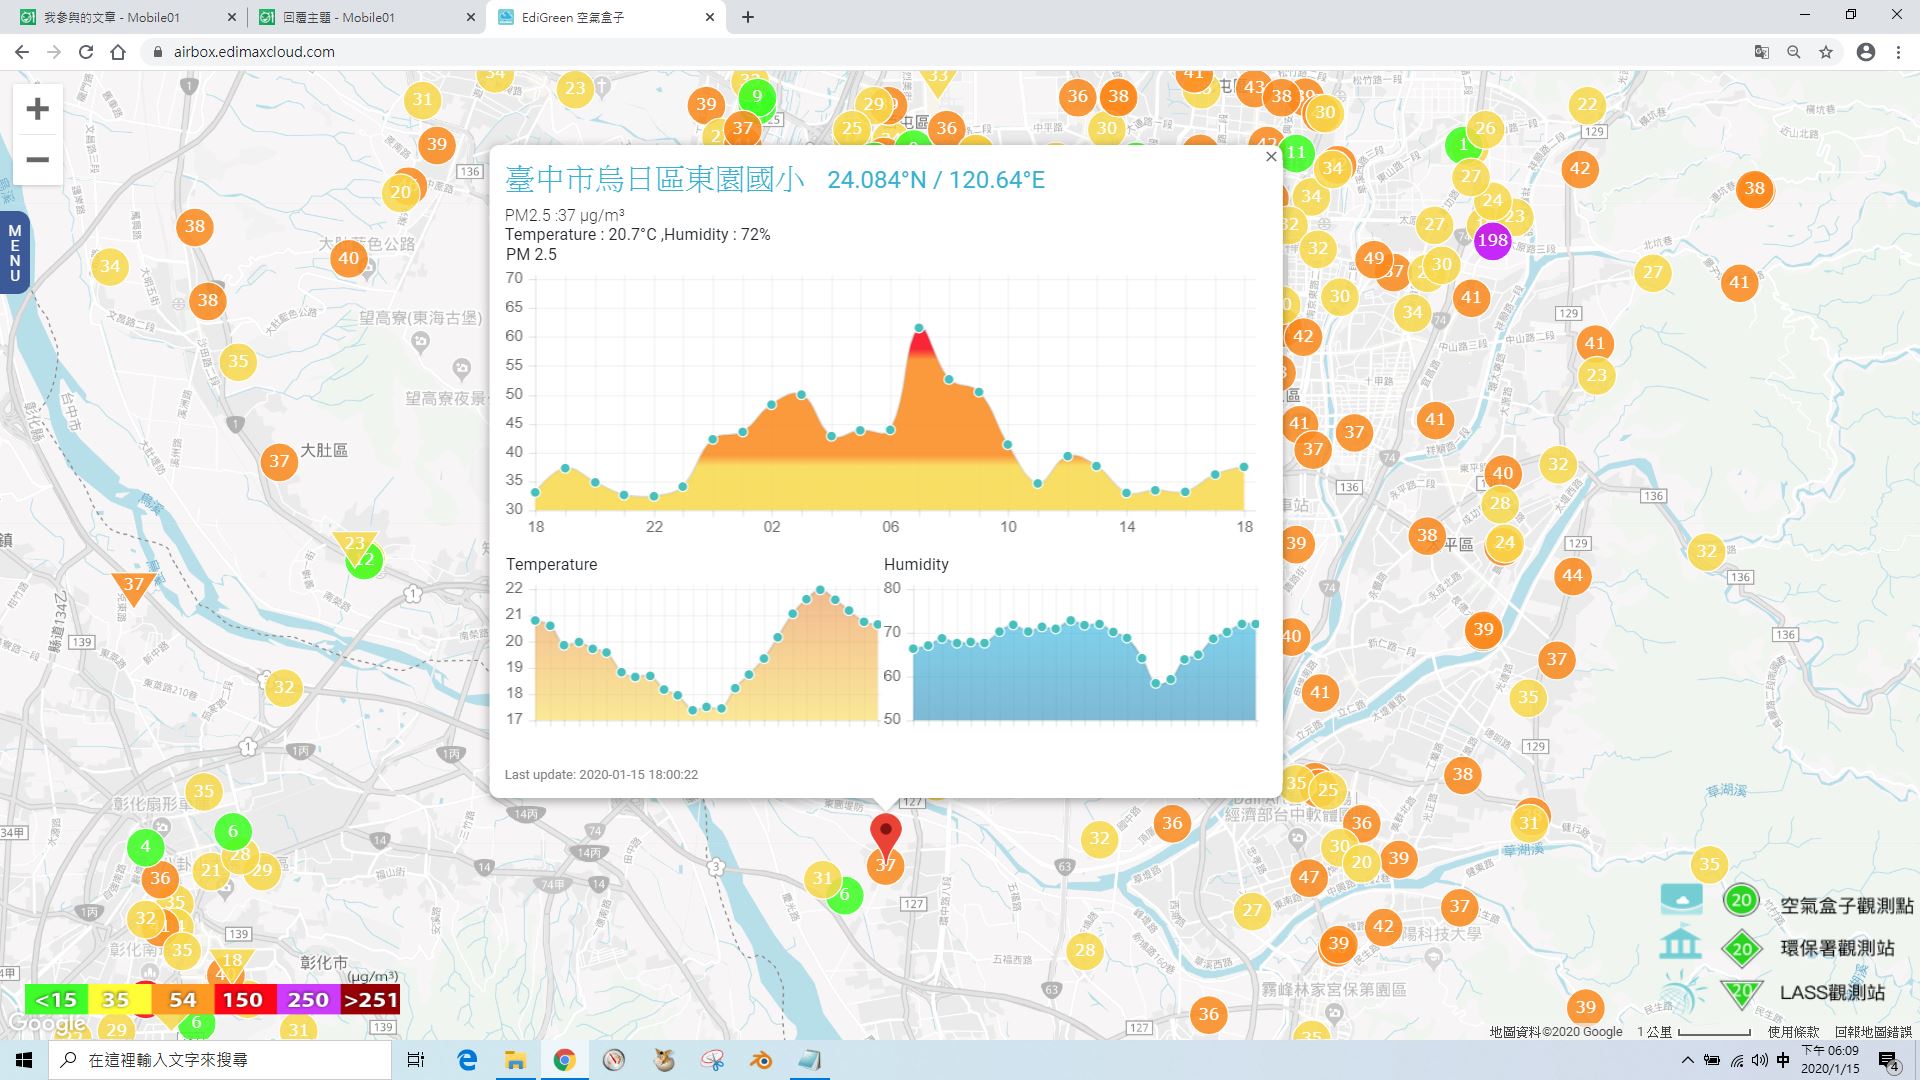Open browser zoom magnifier icon
Screen dimensions: 1920x1080
[1794, 52]
